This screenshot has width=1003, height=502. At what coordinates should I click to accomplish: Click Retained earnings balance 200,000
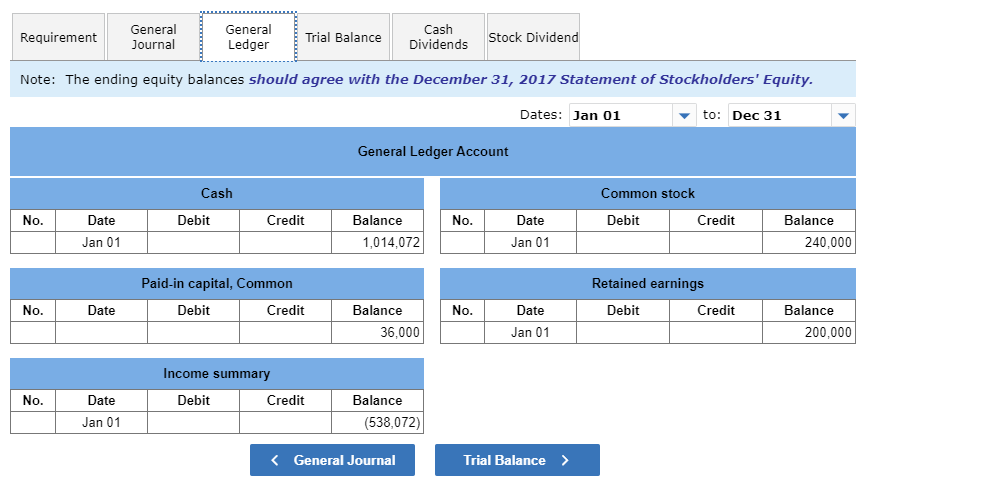809,333
